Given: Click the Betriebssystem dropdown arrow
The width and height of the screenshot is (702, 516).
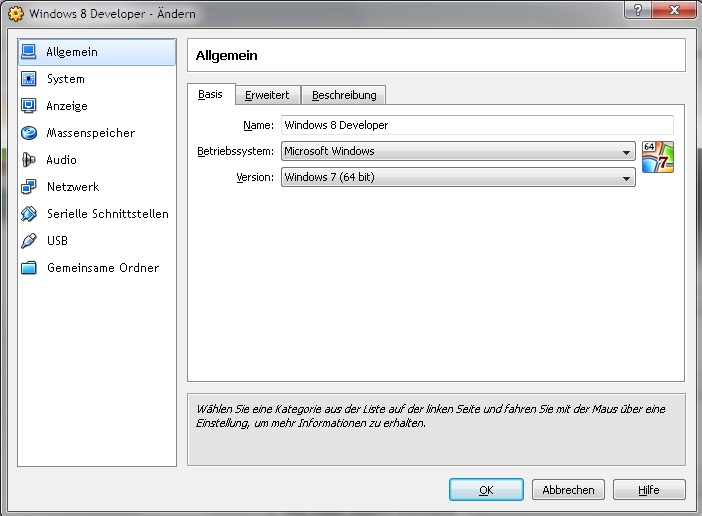Looking at the screenshot, I should 626,153.
